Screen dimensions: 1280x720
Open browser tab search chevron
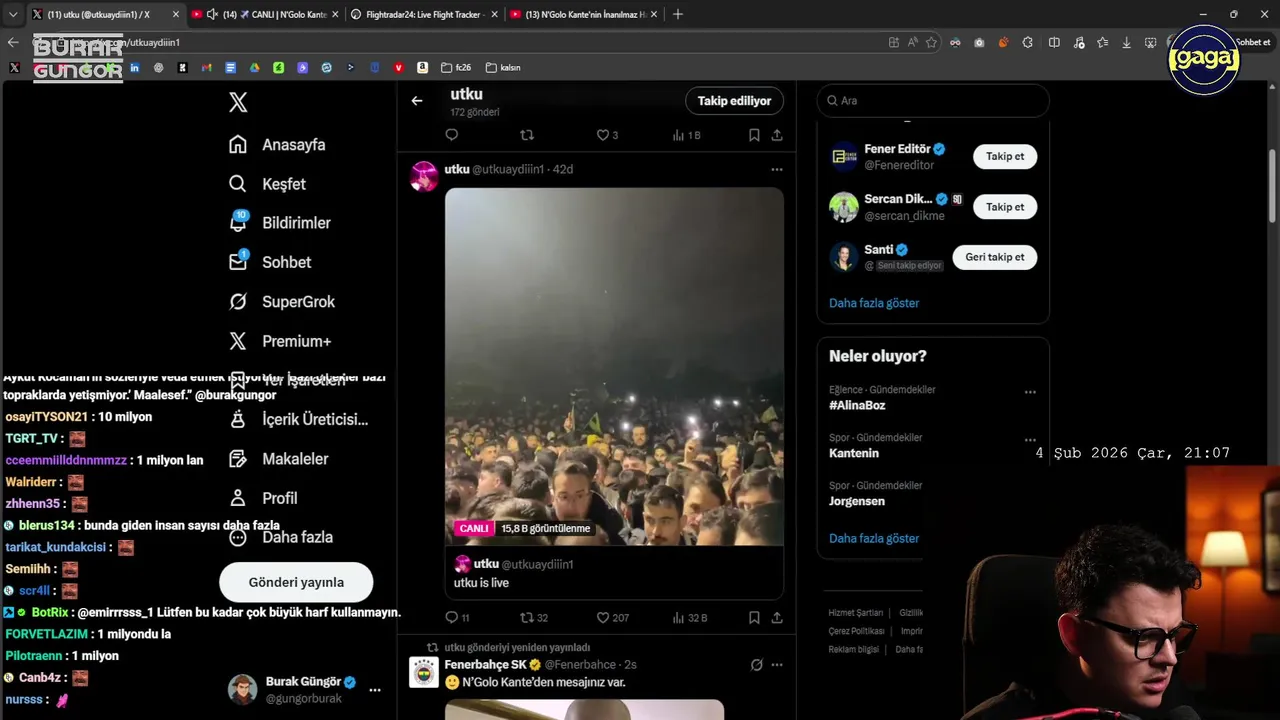(13, 14)
